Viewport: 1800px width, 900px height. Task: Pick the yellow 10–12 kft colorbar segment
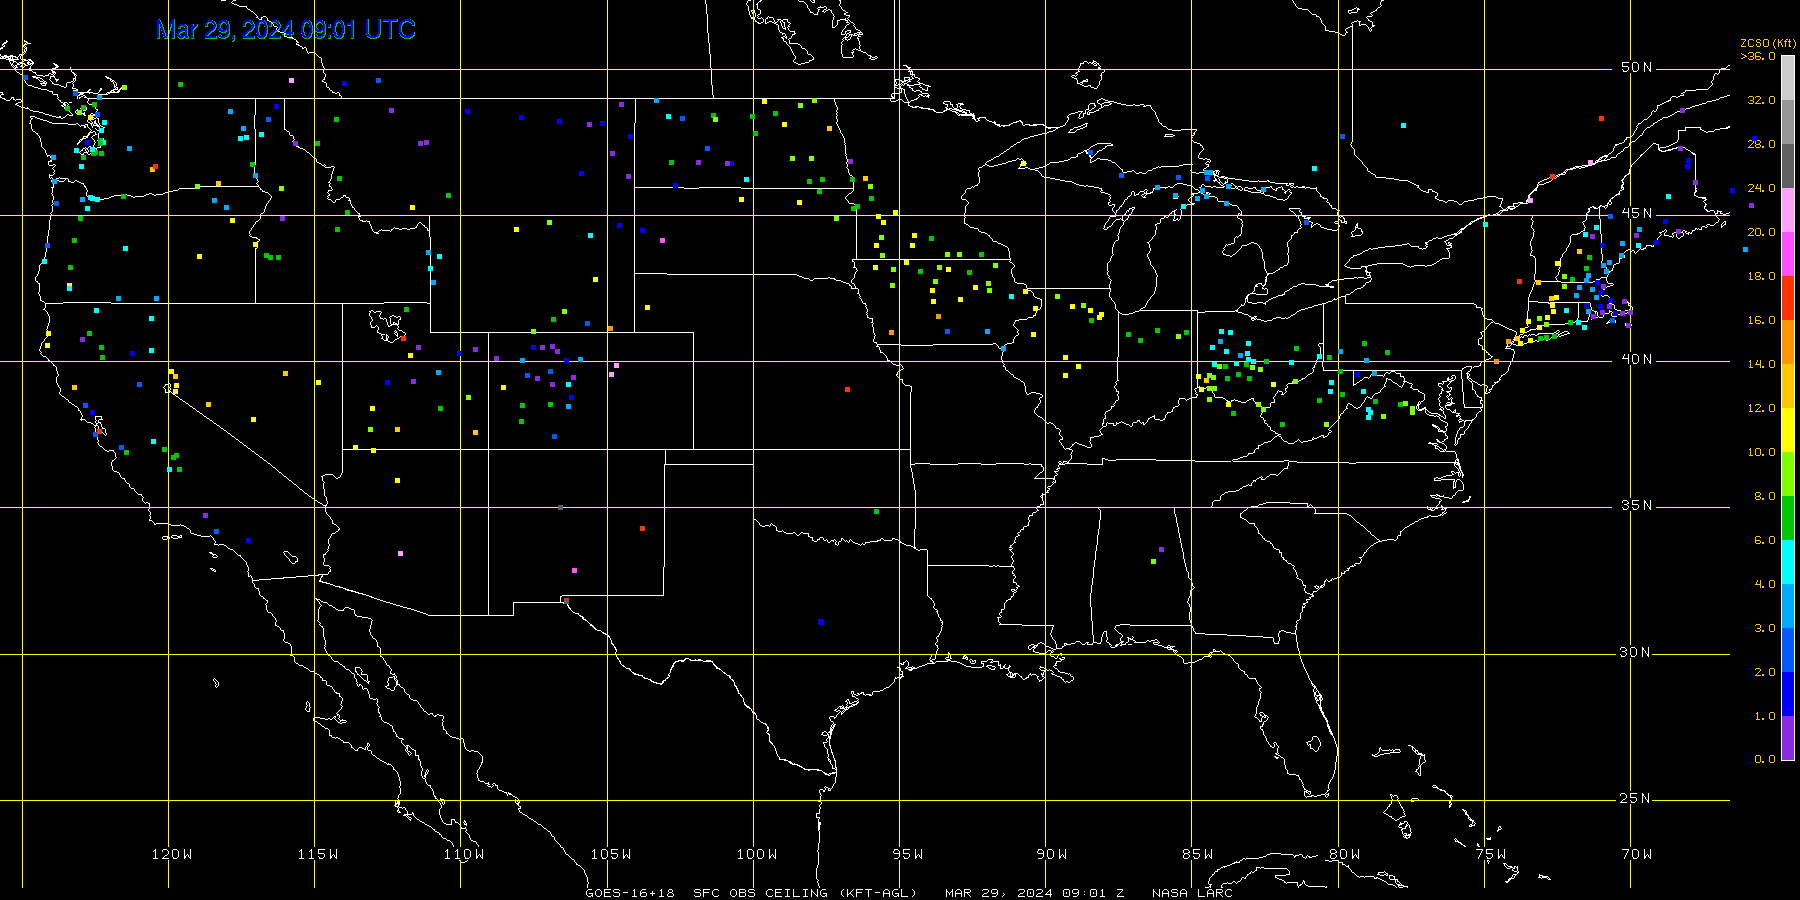coord(1788,430)
